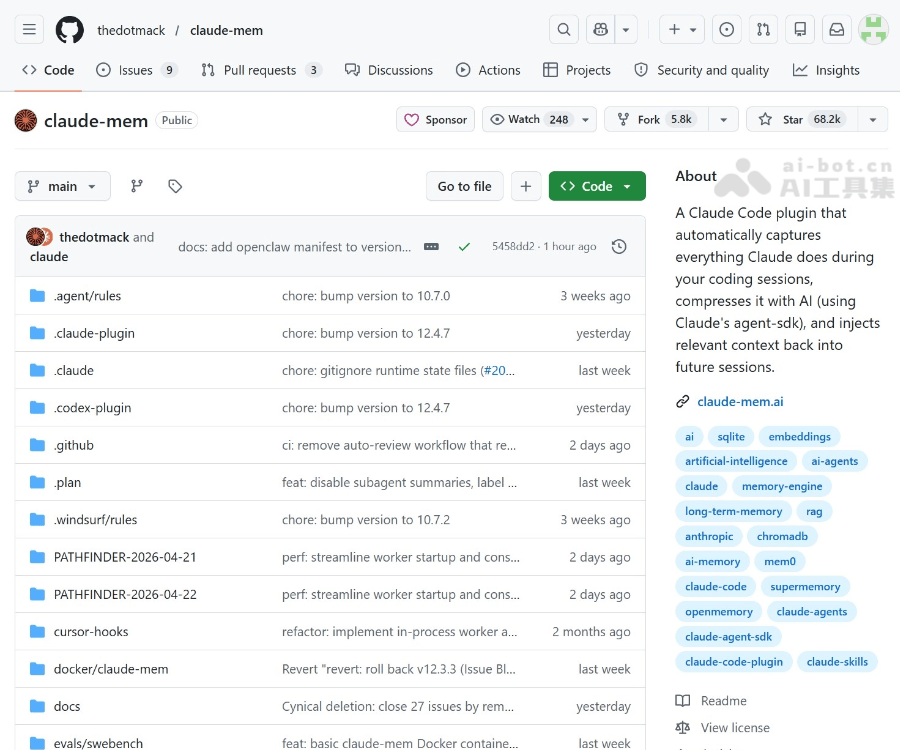Open the View license link
900x750 pixels.
pos(735,728)
